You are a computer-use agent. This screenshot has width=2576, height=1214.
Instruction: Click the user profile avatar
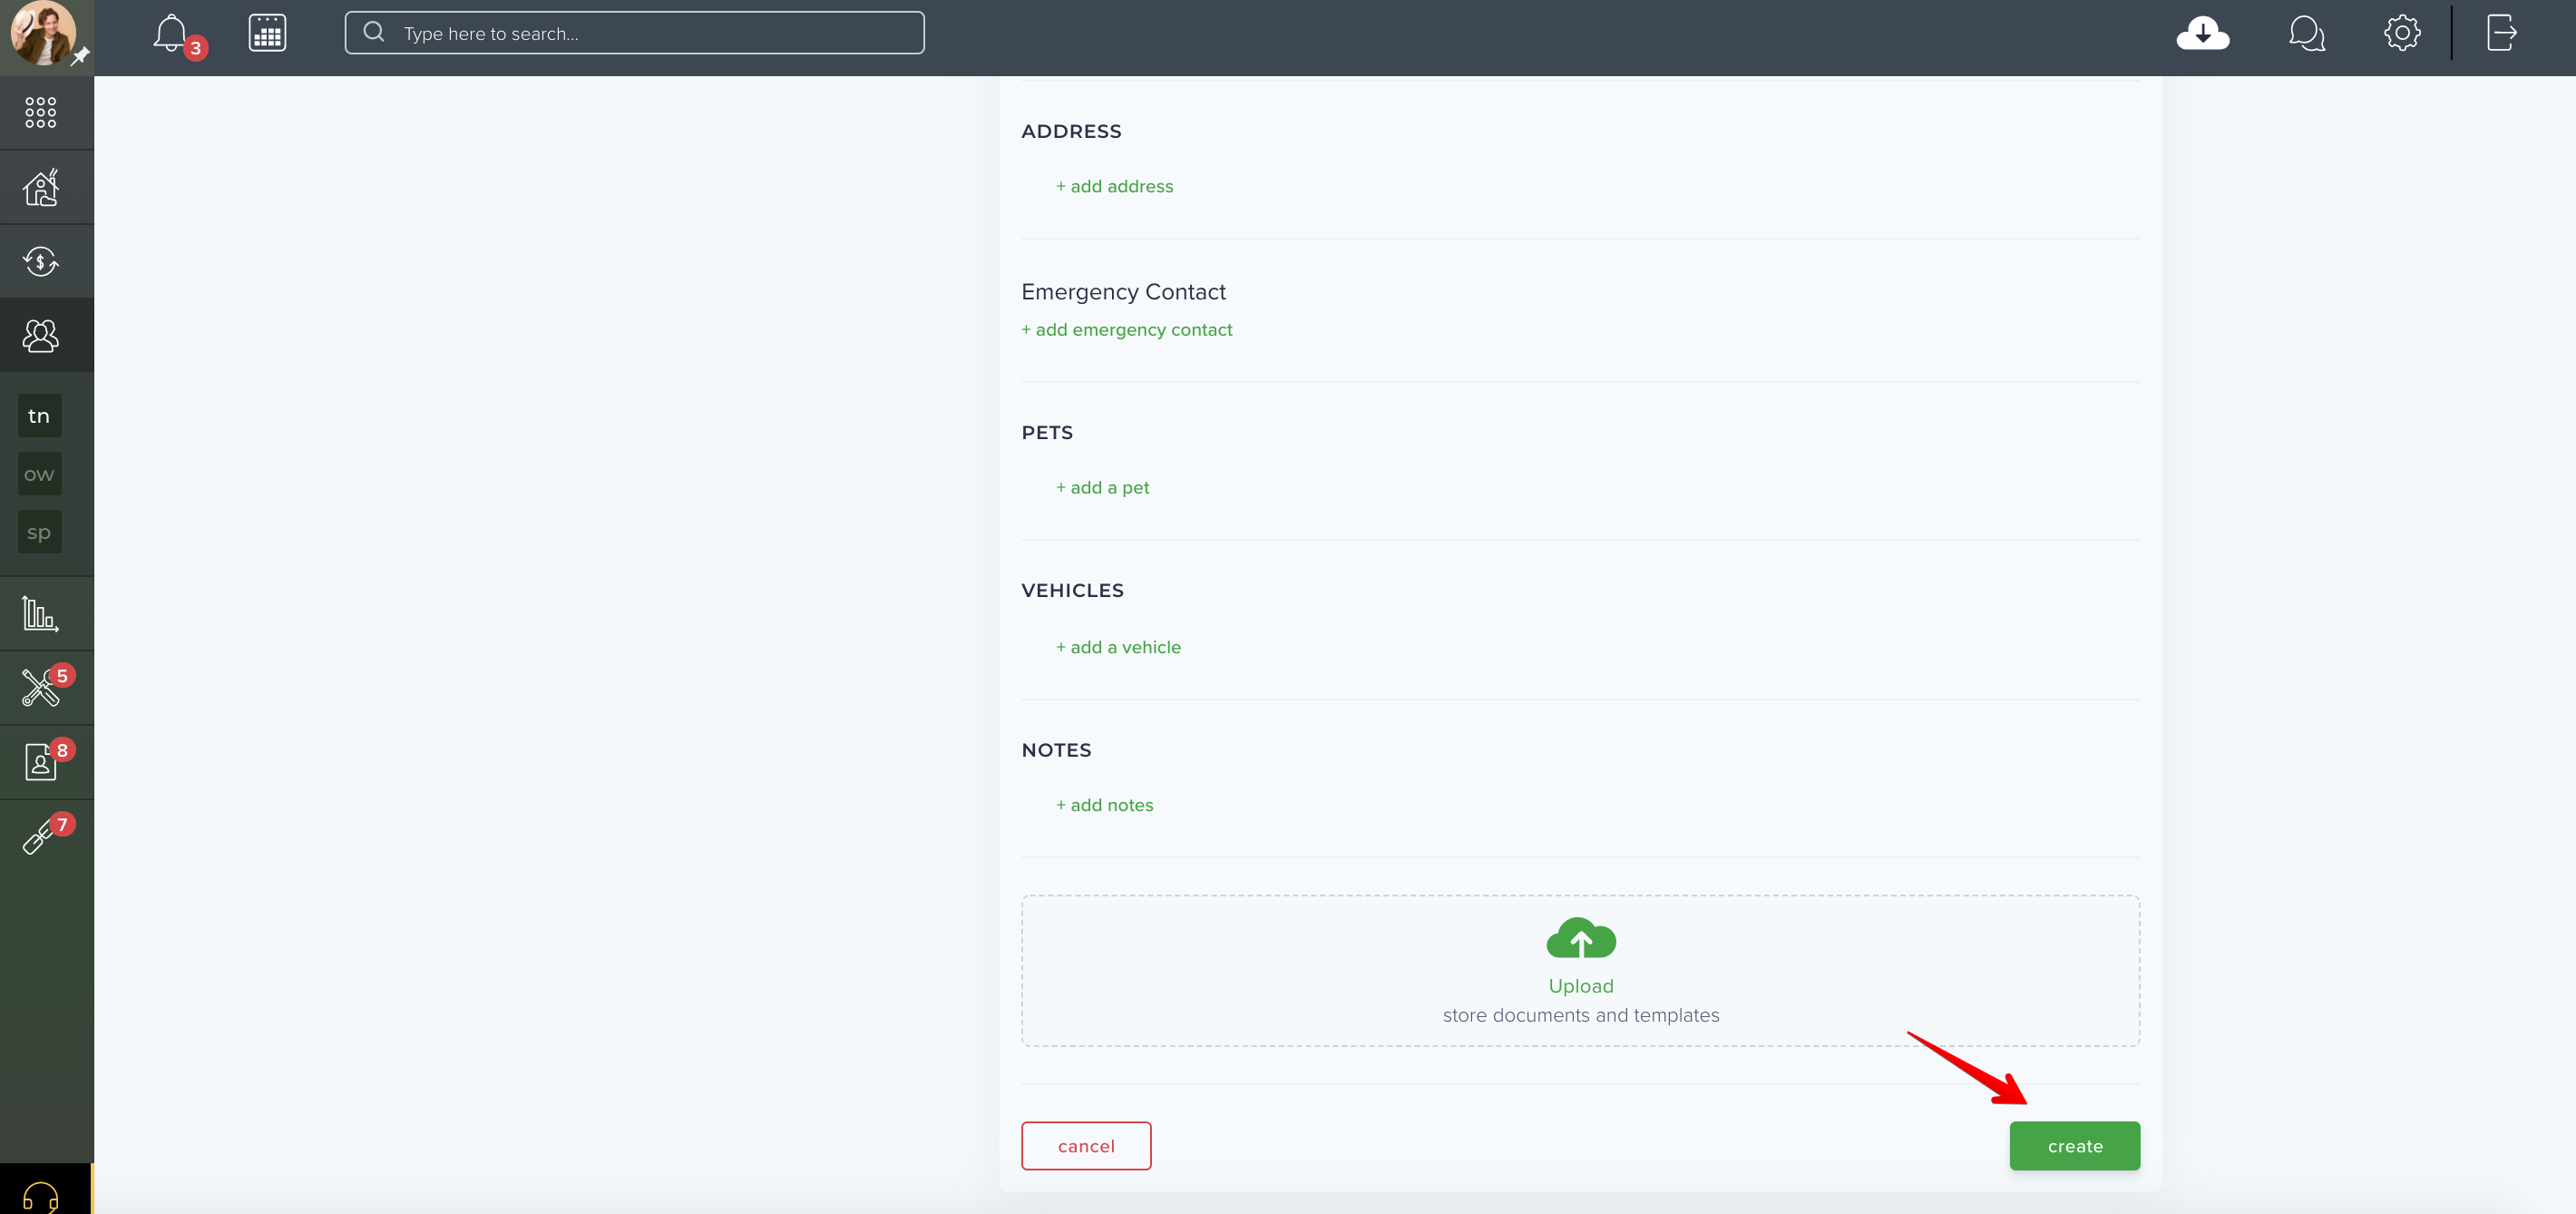pyautogui.click(x=42, y=33)
